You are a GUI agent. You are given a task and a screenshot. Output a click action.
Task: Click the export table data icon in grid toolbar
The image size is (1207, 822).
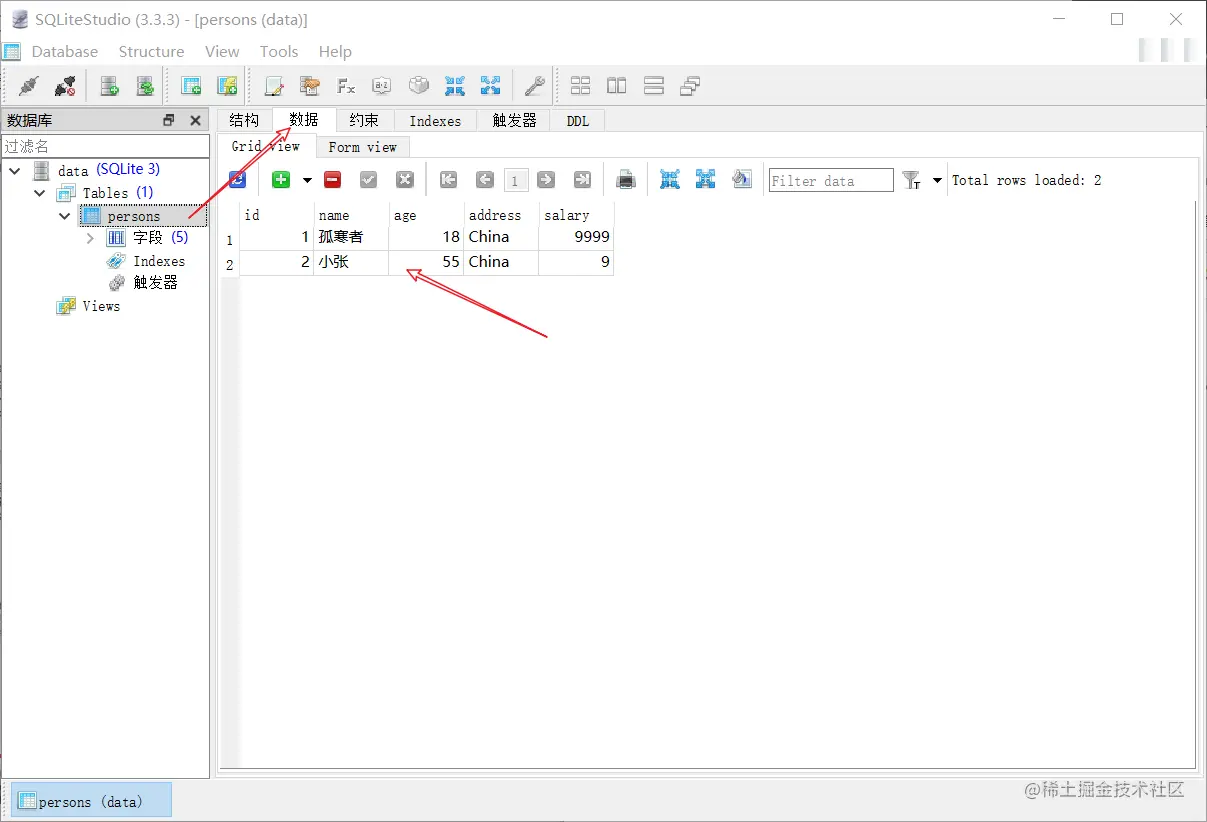[x=706, y=180]
